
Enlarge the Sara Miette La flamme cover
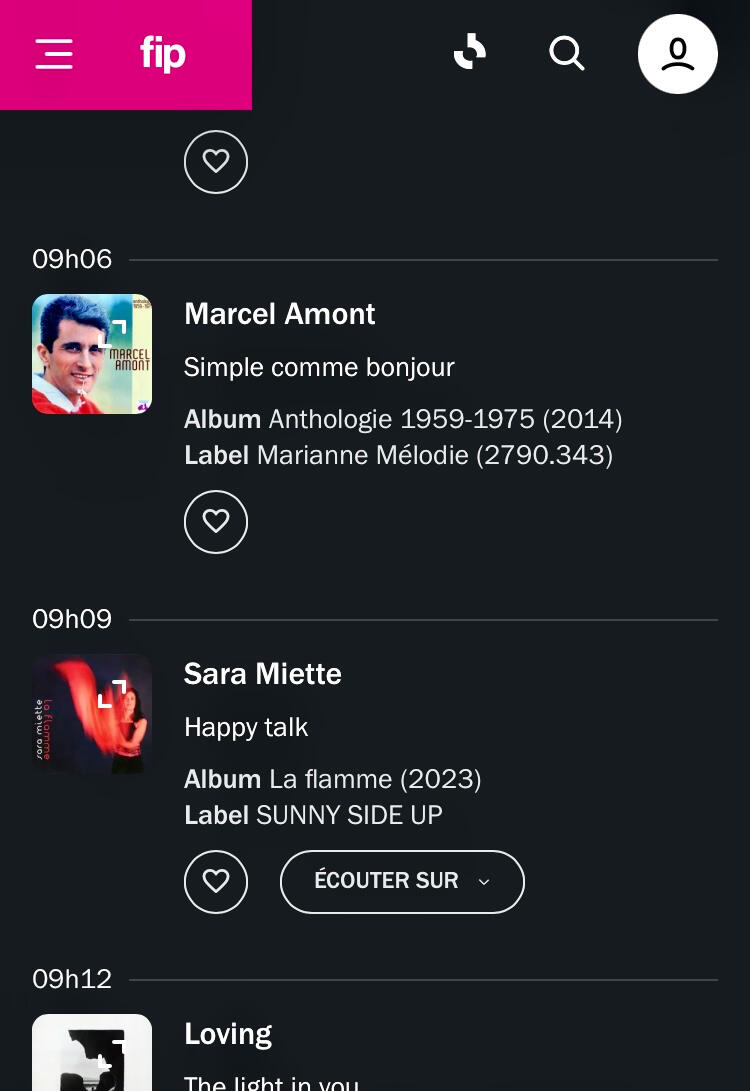tap(92, 714)
